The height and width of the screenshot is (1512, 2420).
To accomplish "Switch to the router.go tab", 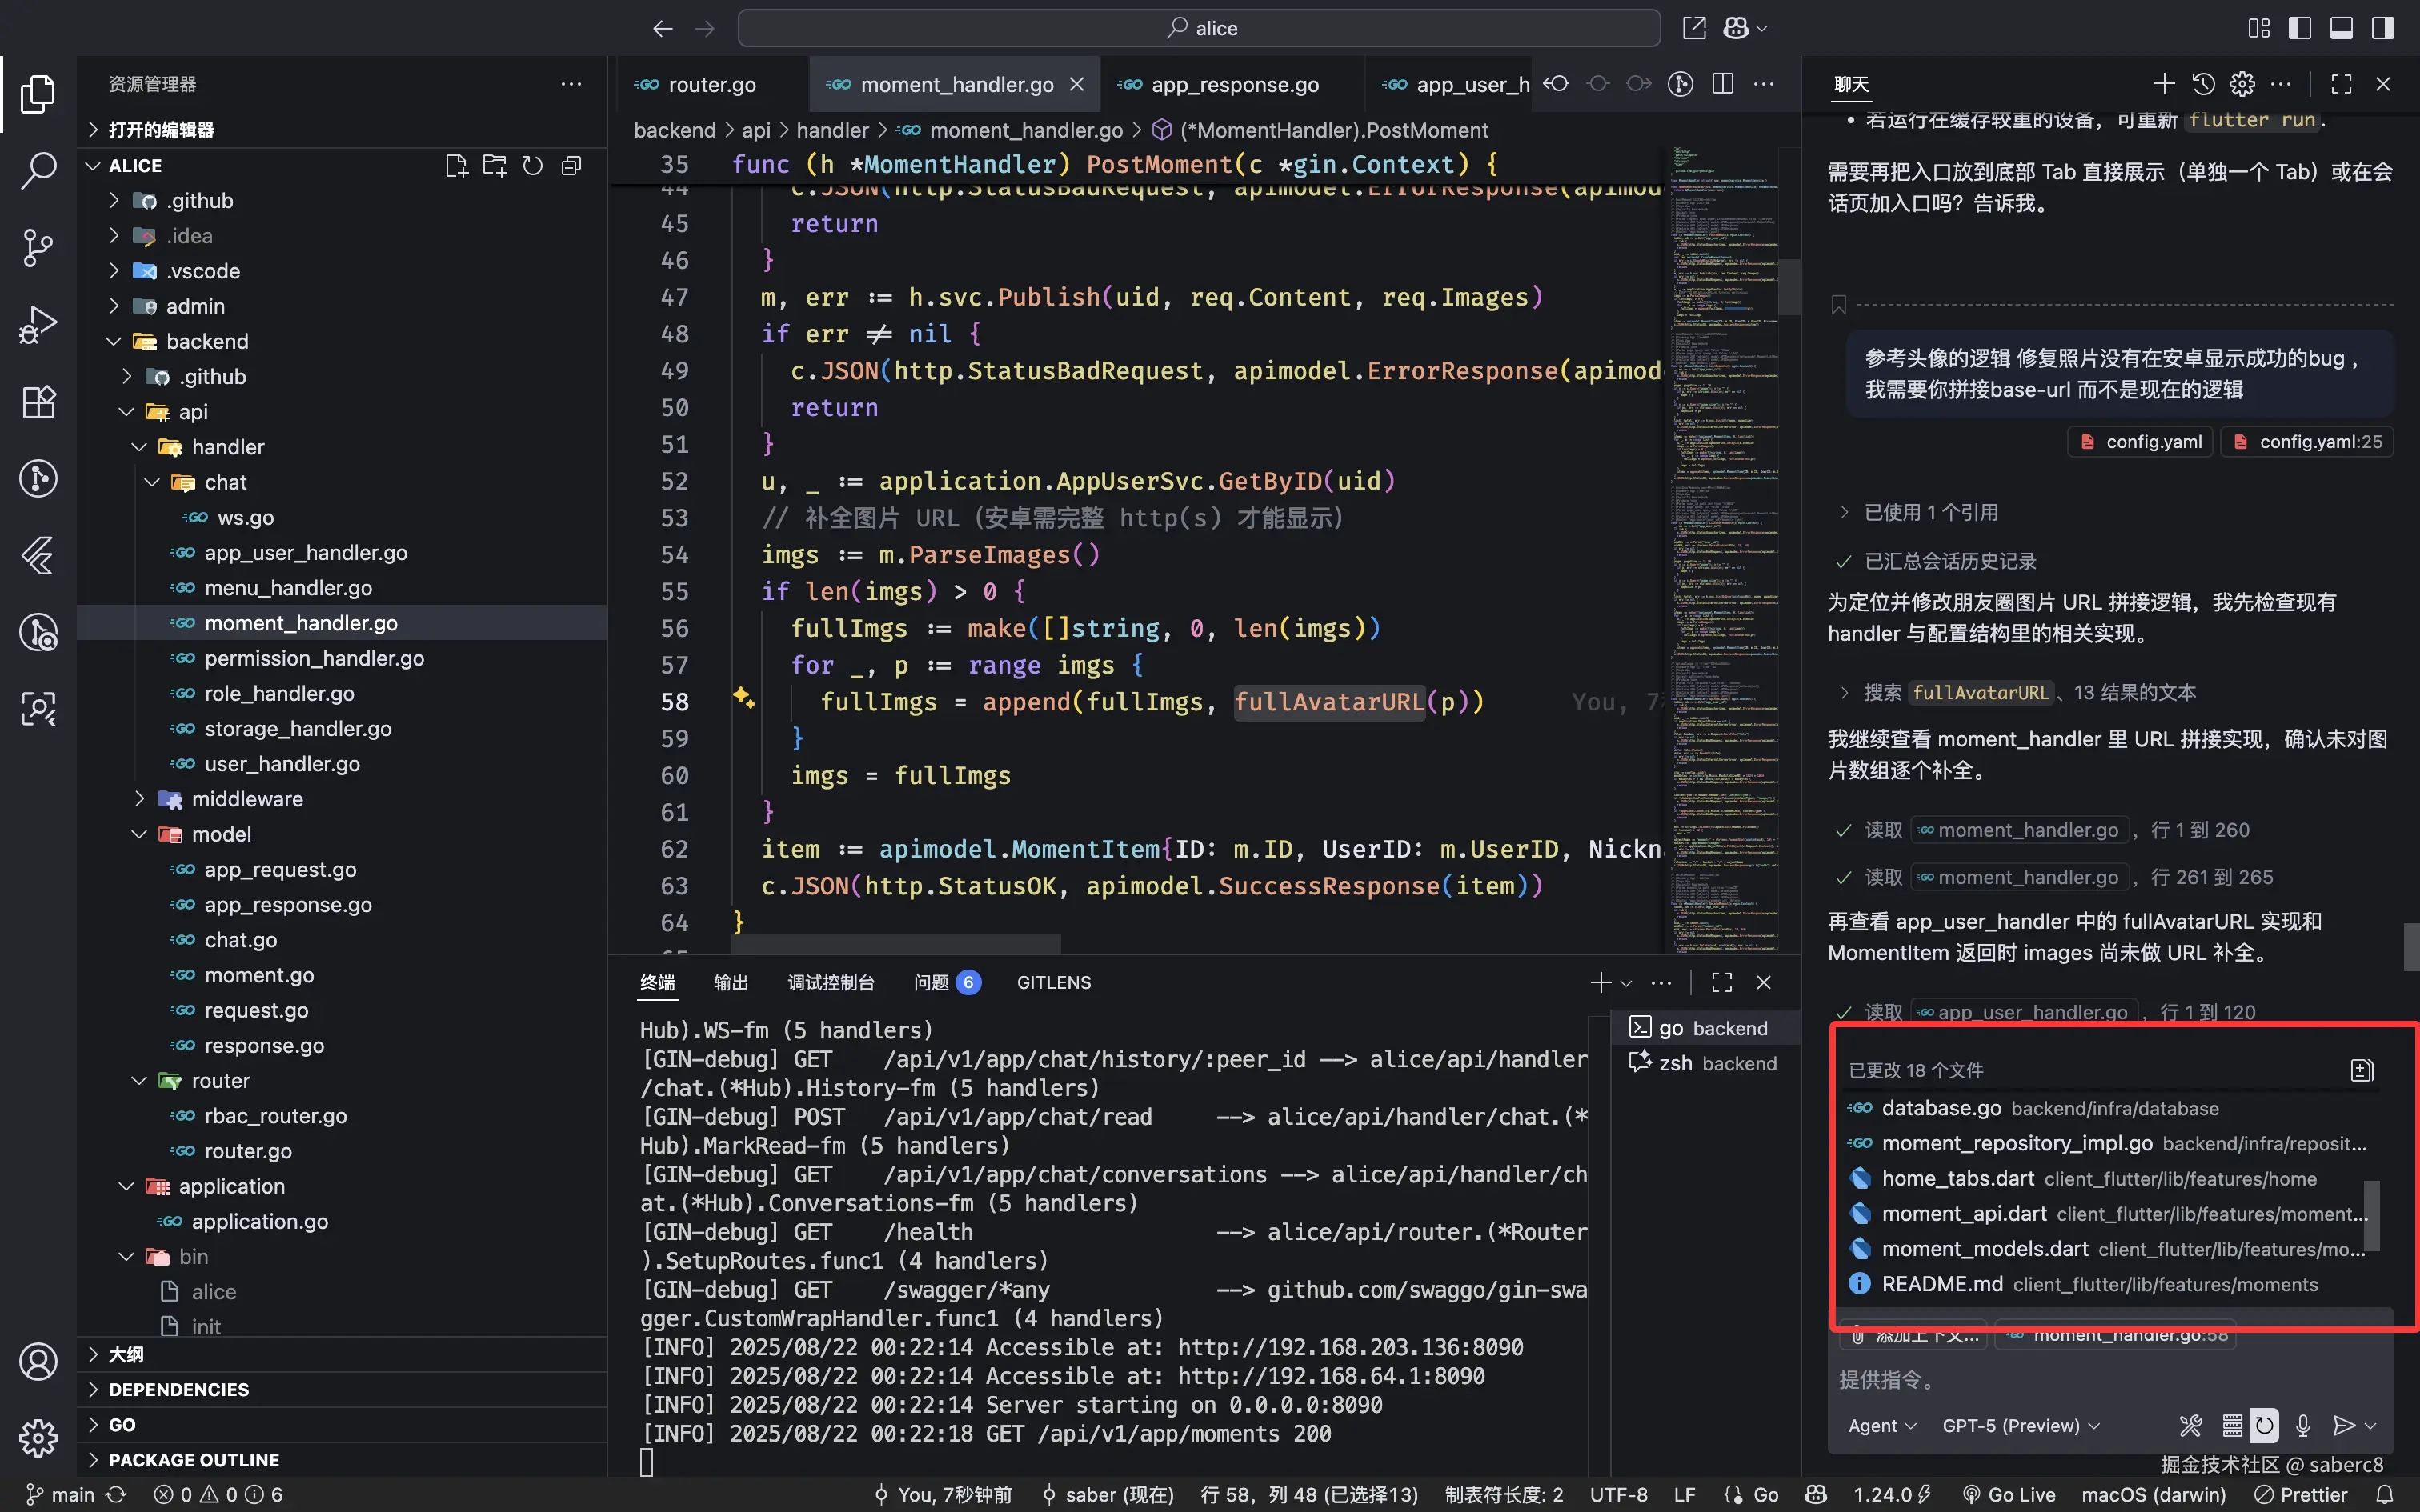I will (711, 85).
